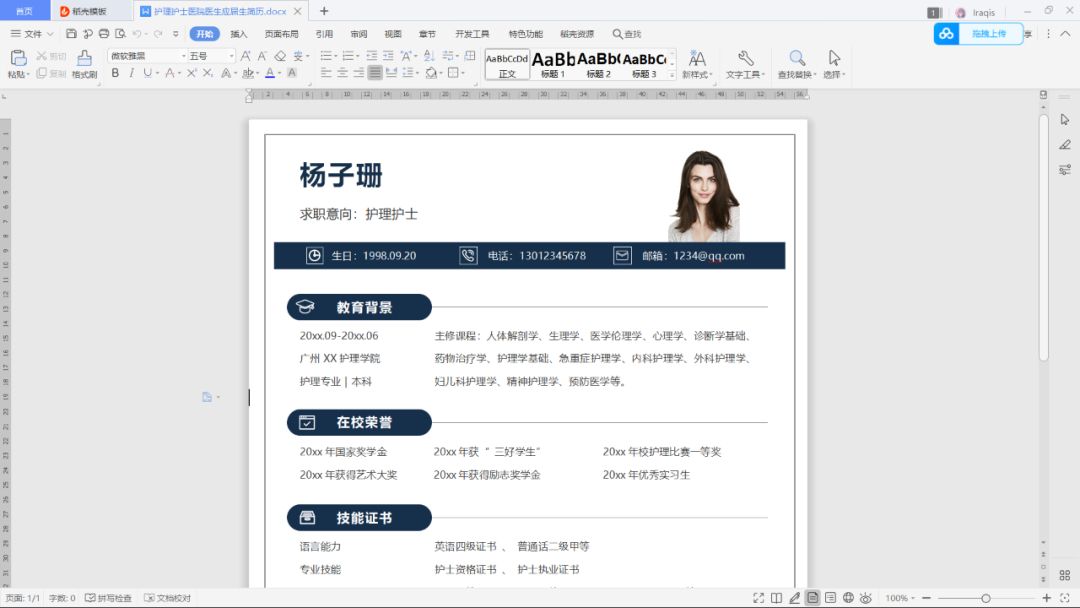
Task: Align text left
Action: point(326,73)
